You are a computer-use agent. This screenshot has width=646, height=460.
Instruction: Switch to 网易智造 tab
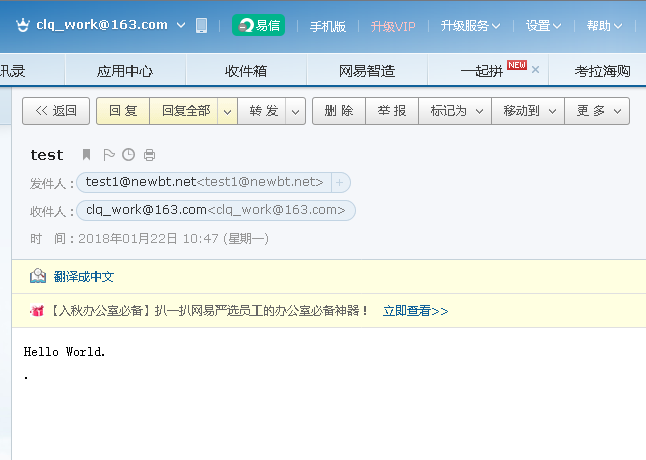click(x=367, y=71)
